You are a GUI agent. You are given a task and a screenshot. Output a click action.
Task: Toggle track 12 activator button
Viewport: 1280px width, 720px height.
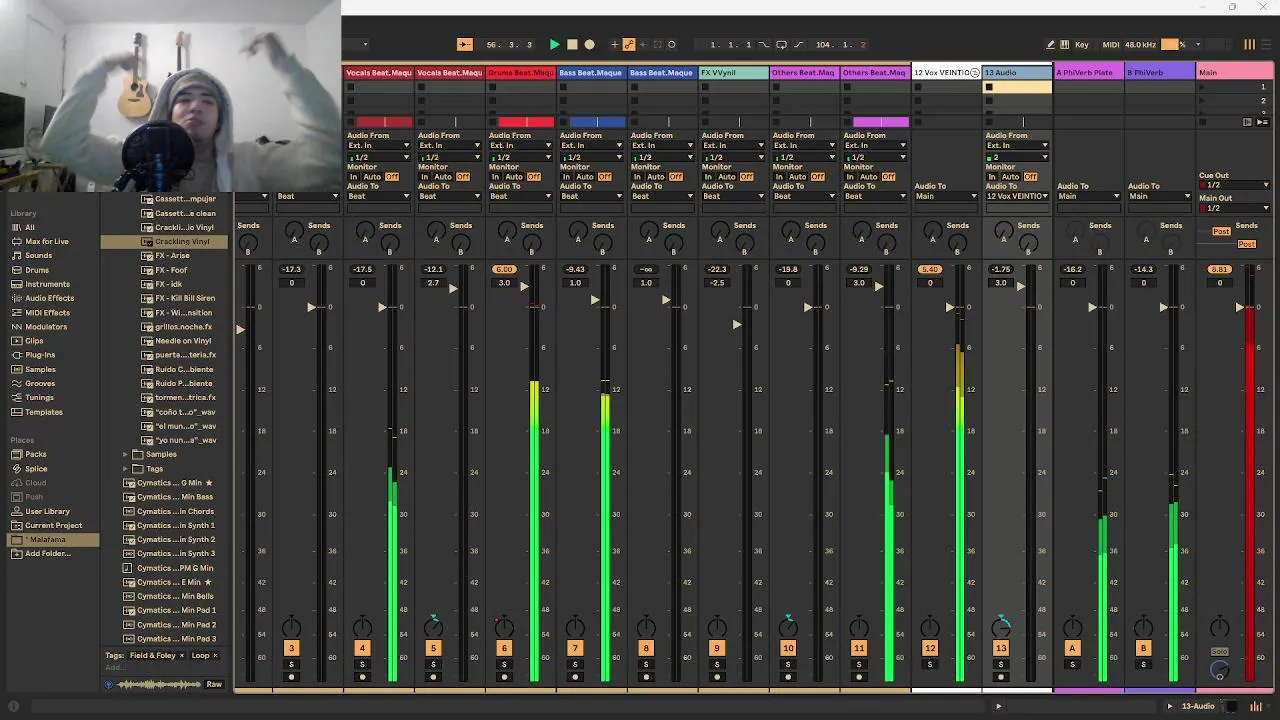930,648
